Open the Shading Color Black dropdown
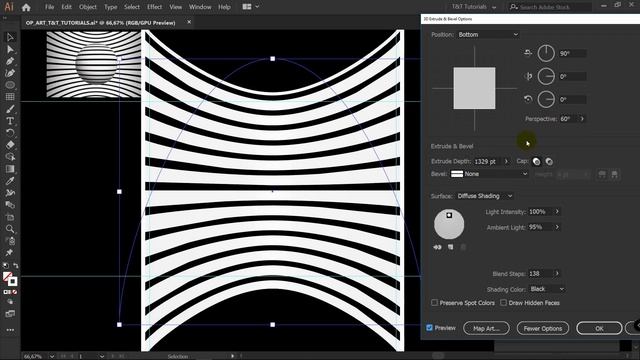This screenshot has width=640, height=360. (x=547, y=289)
